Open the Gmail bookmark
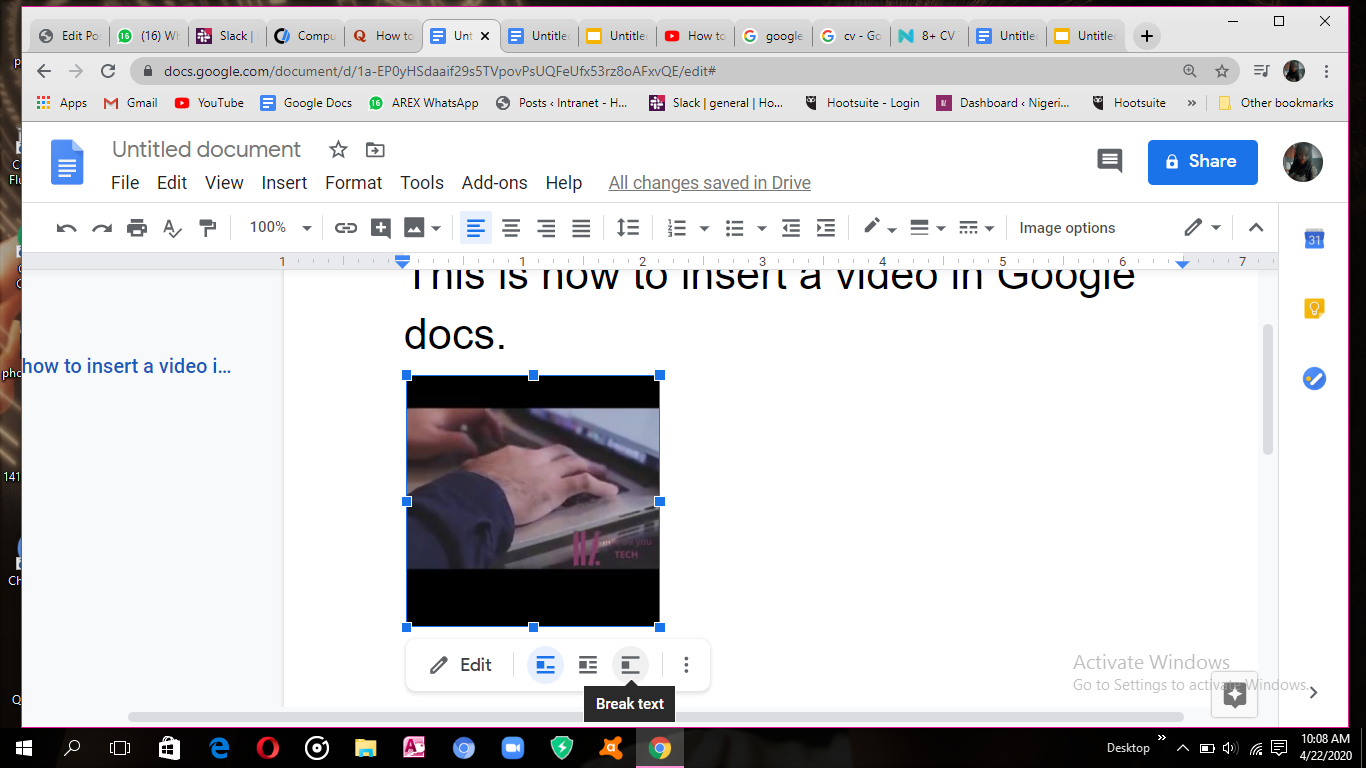The image size is (1366, 768). pyautogui.click(x=131, y=102)
